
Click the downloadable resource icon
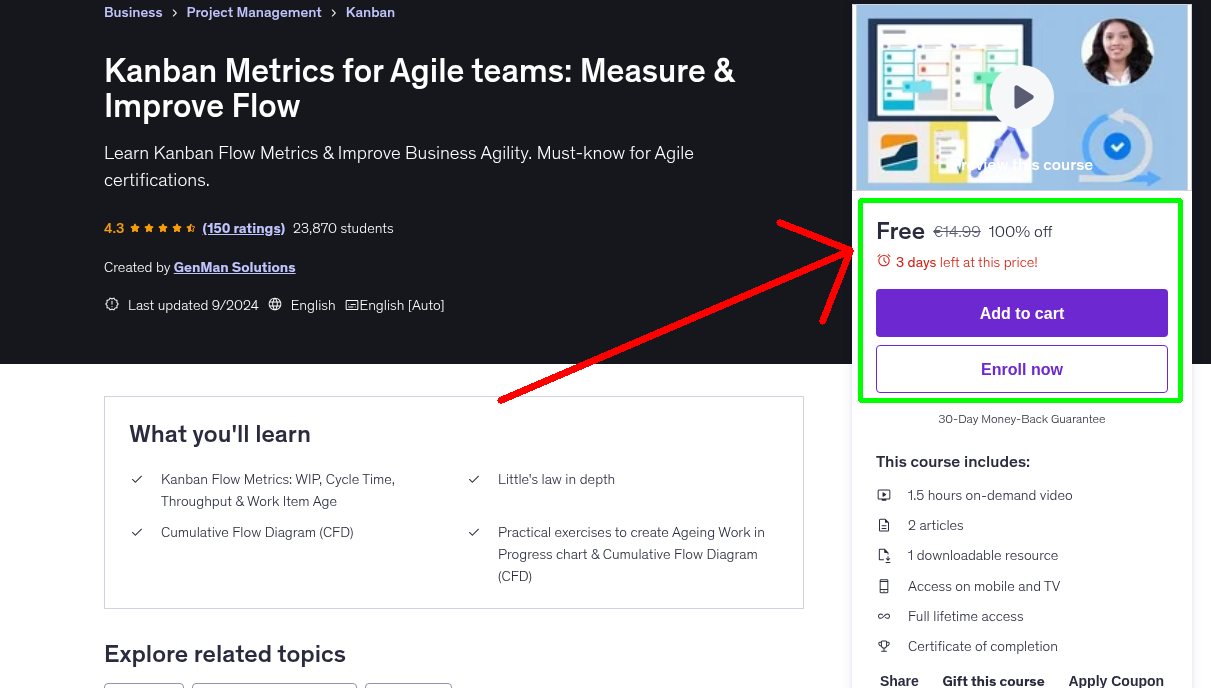click(x=884, y=555)
